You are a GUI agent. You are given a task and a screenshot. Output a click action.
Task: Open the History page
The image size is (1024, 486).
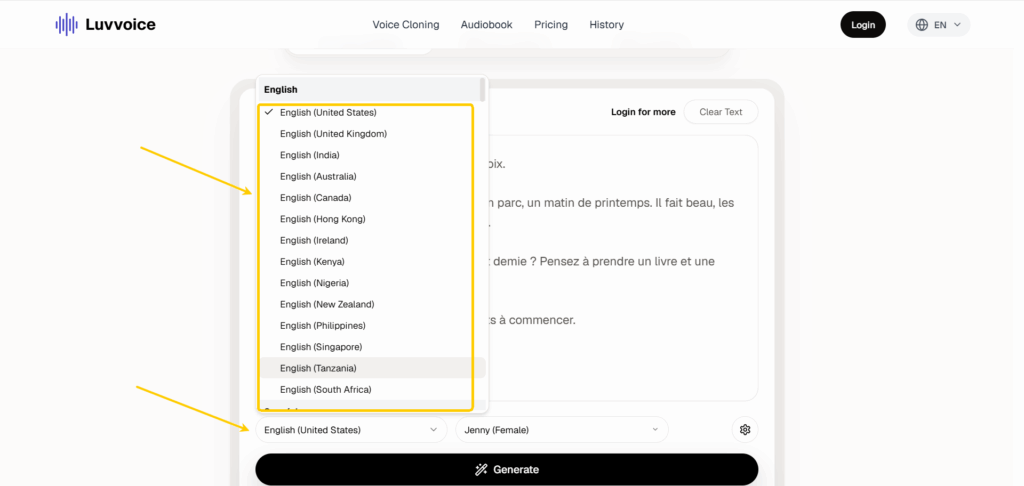click(607, 25)
